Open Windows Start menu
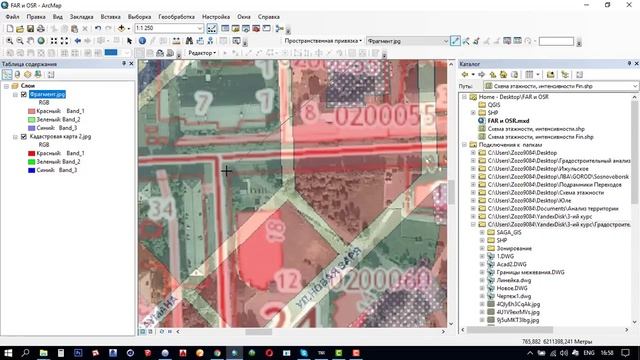Screen dimensions: 640x360 pos(8,353)
